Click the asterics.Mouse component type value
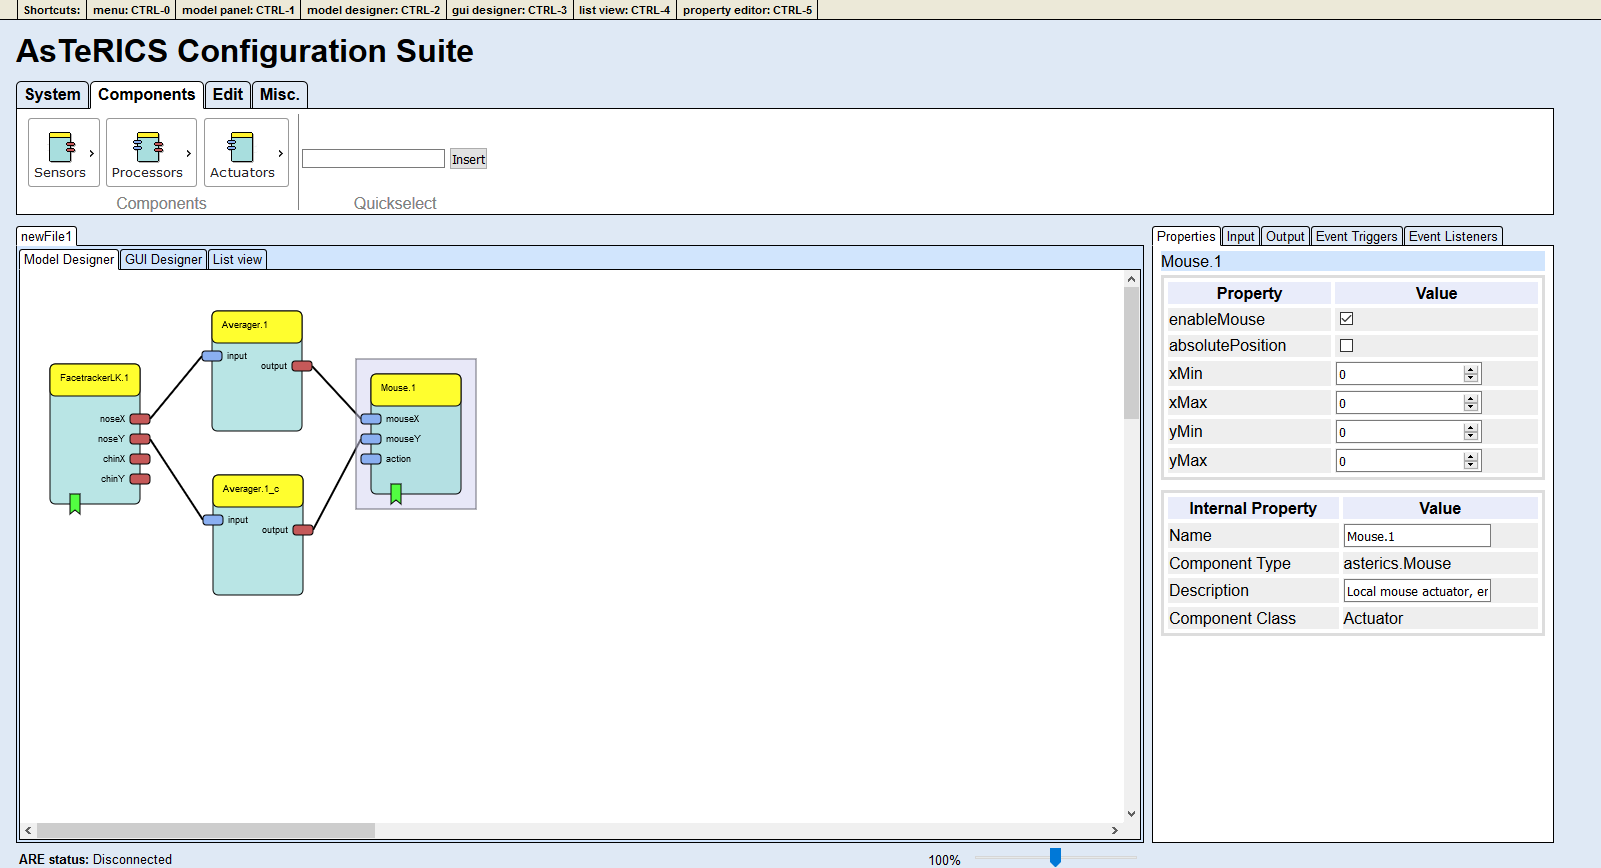1601x868 pixels. (x=1397, y=564)
